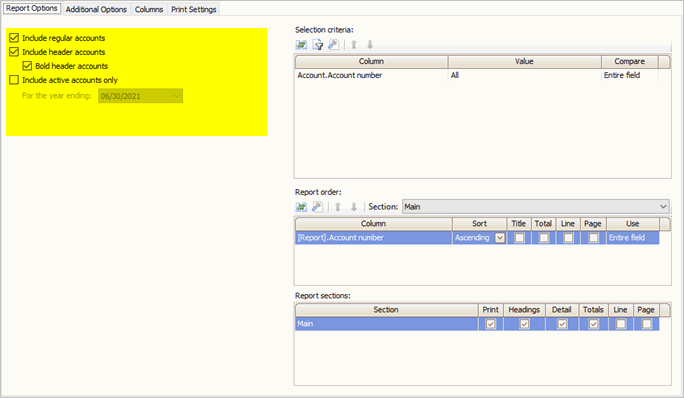Click the green columns icon under Selection criteria
The width and height of the screenshot is (684, 398).
tap(301, 45)
